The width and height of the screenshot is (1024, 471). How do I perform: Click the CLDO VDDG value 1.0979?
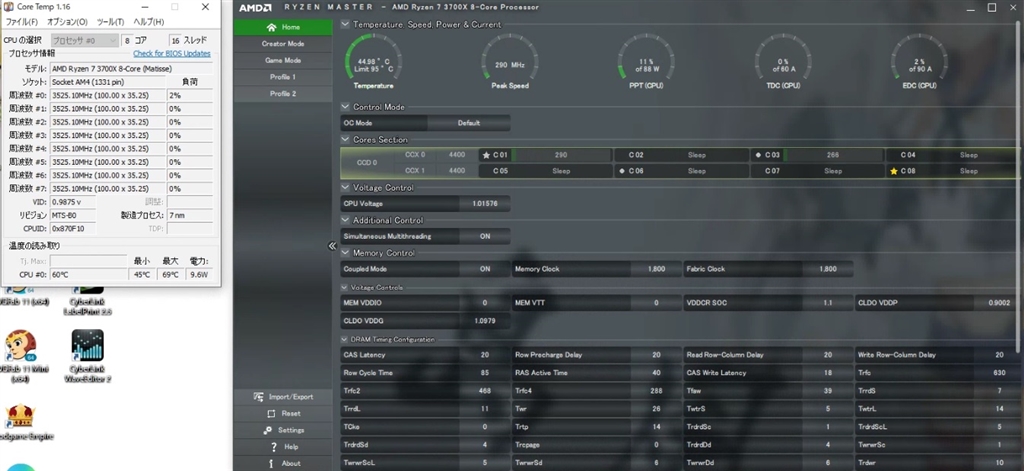tap(485, 321)
